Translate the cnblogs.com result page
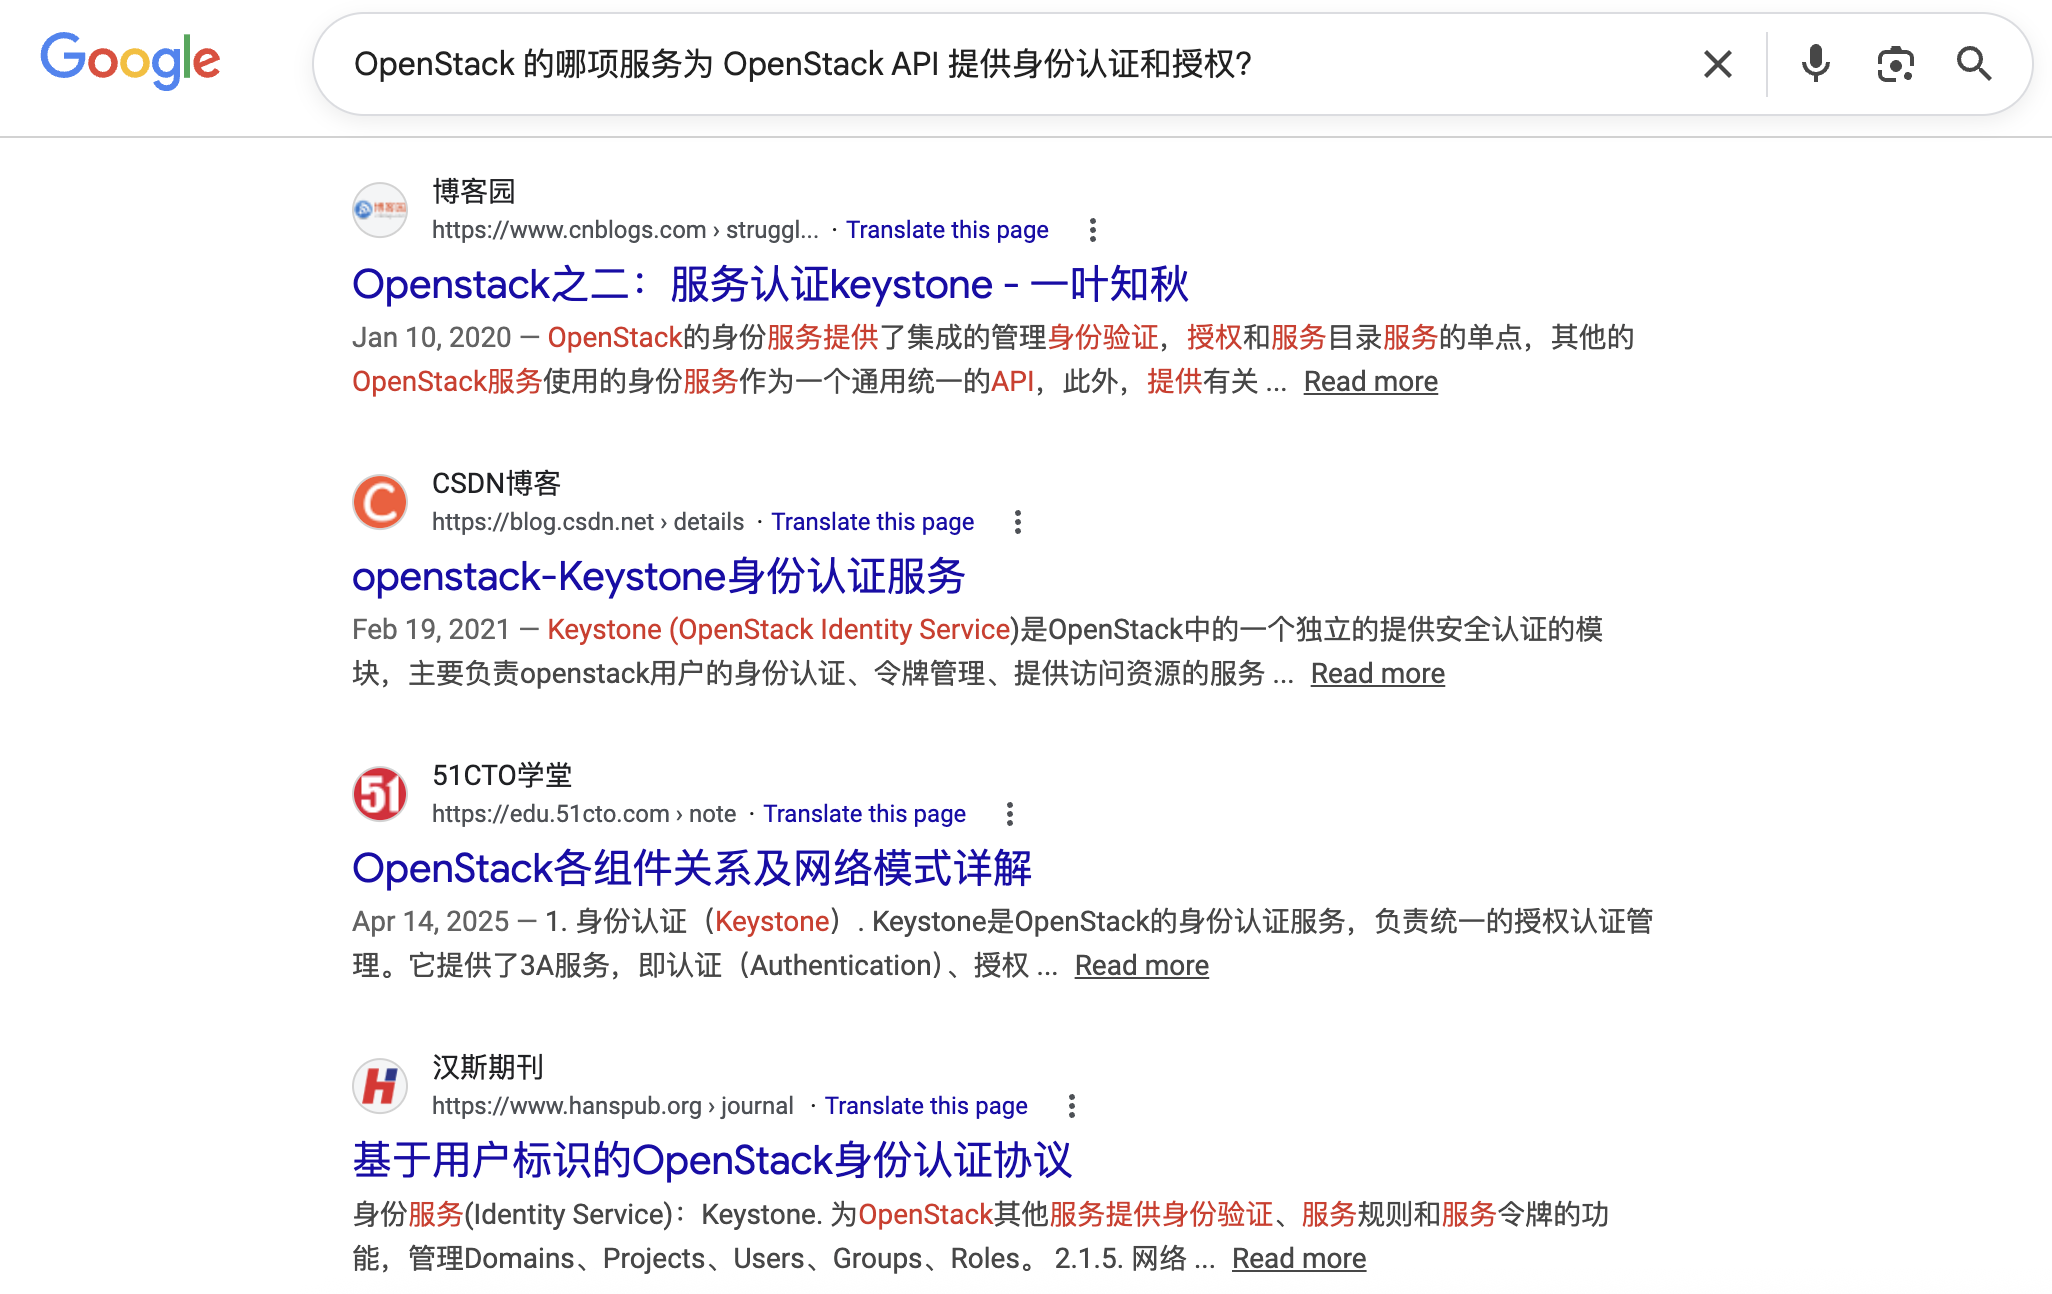Viewport: 2052px width, 1294px height. click(x=947, y=230)
